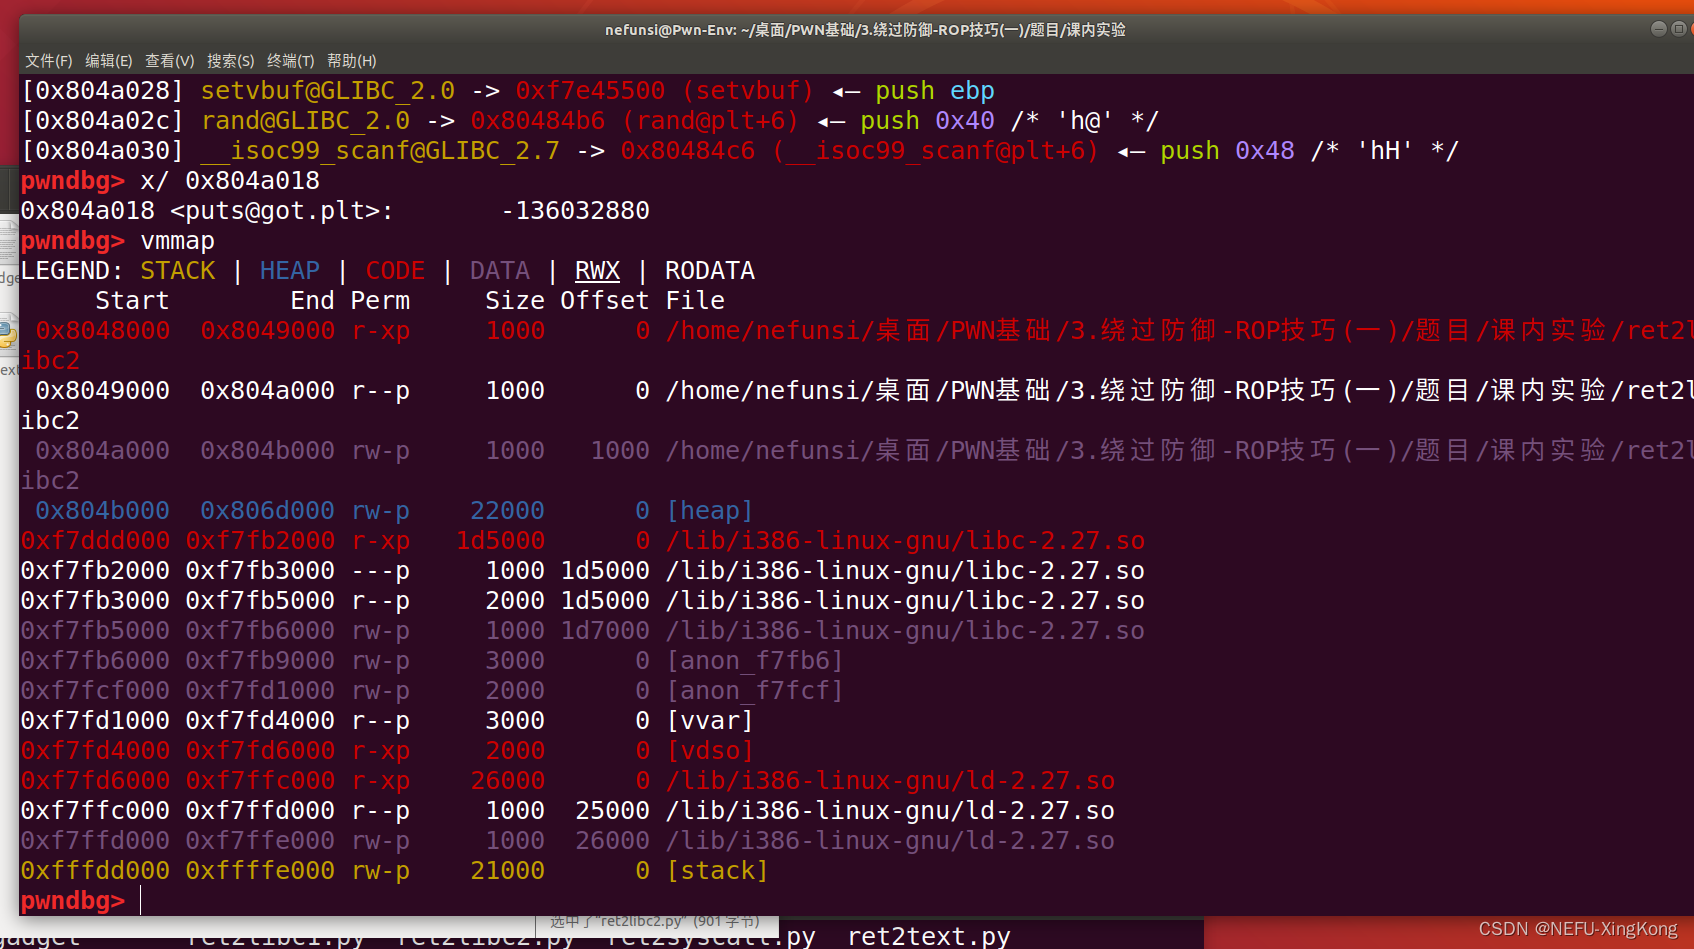Click the Offset column header
The height and width of the screenshot is (949, 1694).
coord(604,301)
